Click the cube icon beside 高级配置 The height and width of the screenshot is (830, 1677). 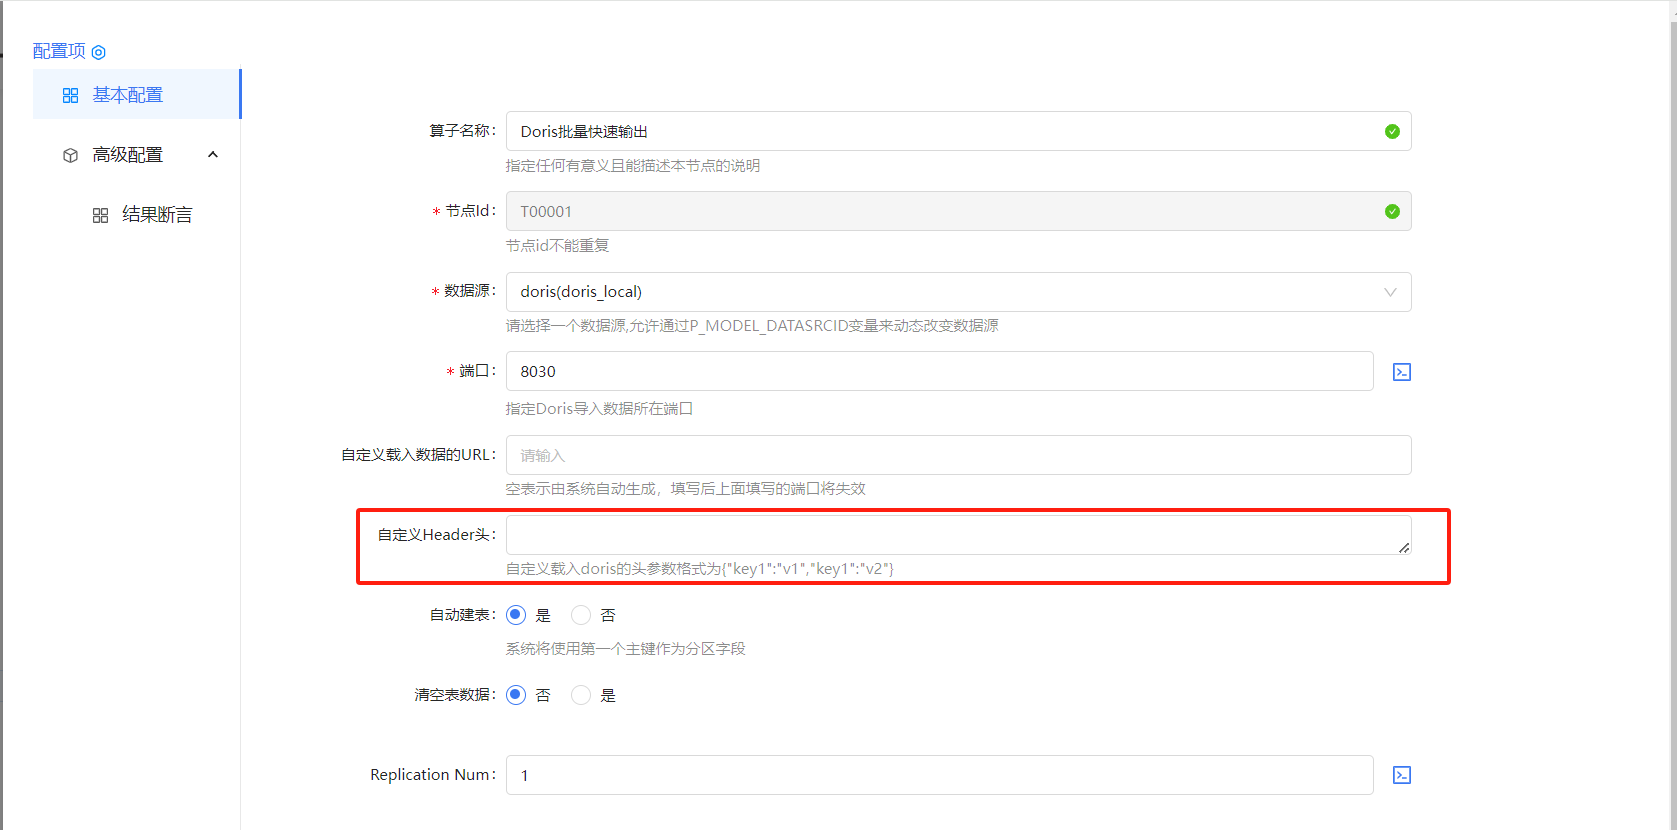pyautogui.click(x=70, y=155)
